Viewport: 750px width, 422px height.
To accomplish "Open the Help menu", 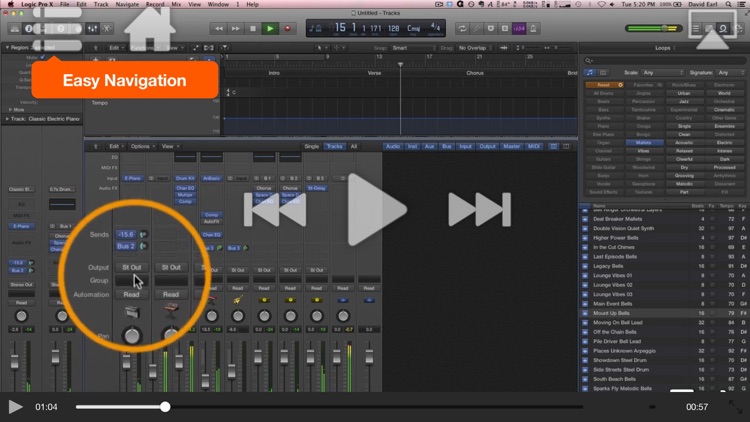I will pos(253,4).
